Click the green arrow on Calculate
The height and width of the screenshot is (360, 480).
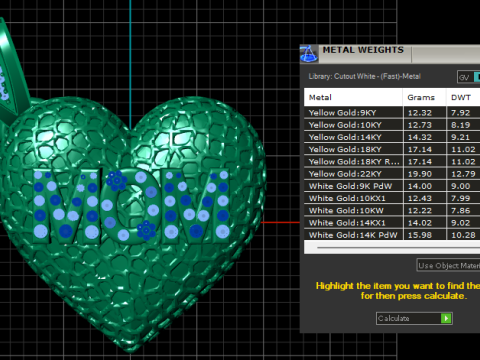446,318
